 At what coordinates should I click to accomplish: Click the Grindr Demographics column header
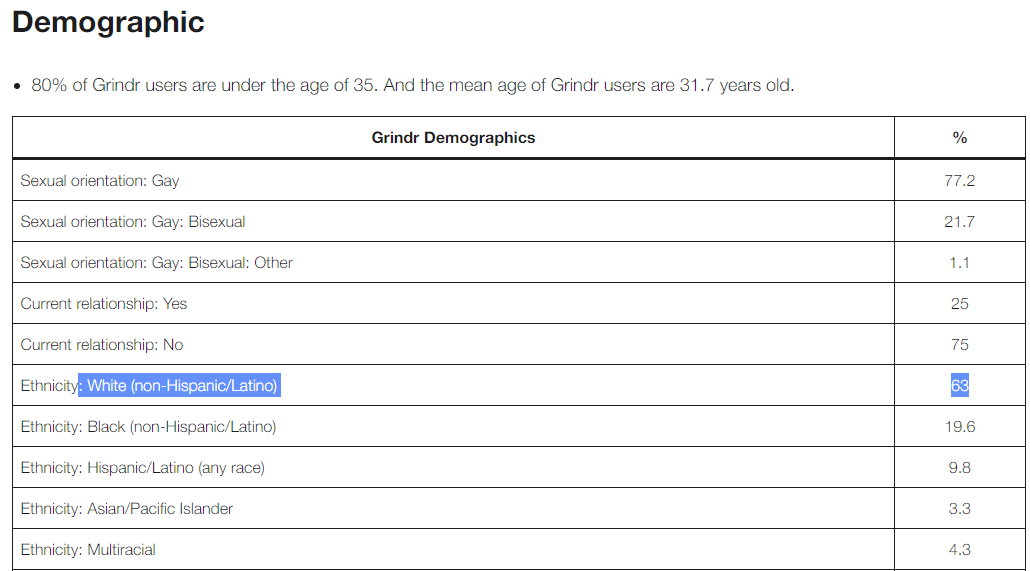tap(453, 138)
